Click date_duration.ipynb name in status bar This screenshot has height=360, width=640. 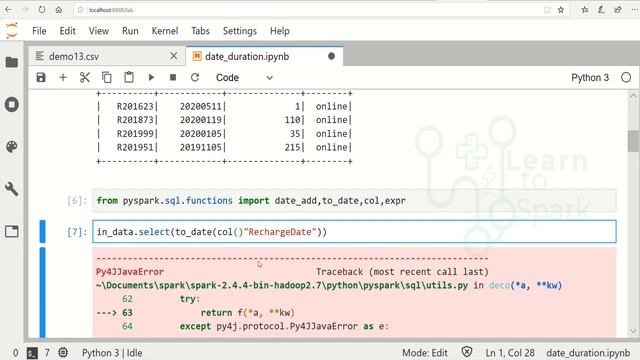coord(588,353)
